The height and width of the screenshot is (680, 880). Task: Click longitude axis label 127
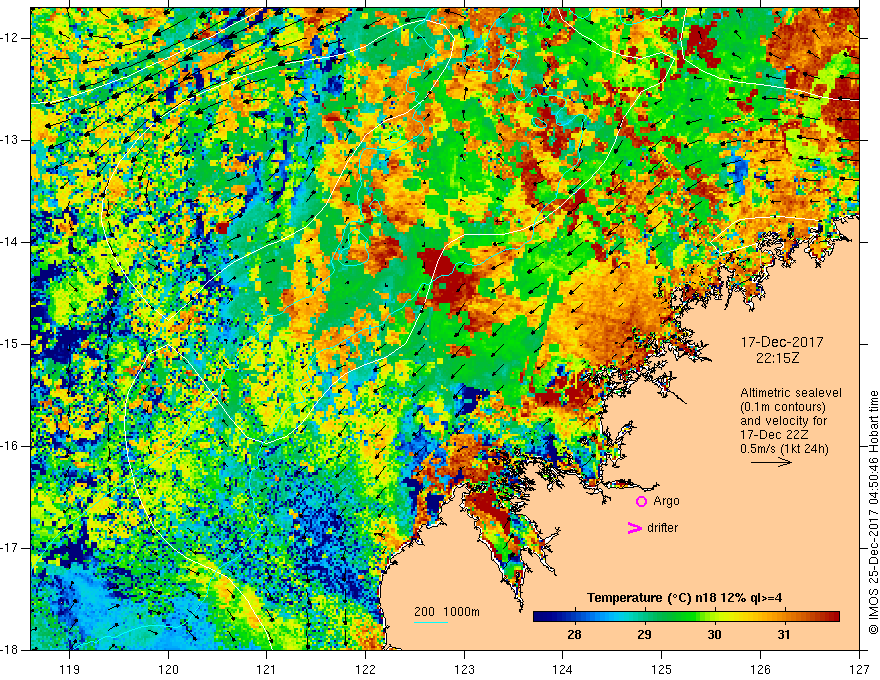pyautogui.click(x=859, y=670)
